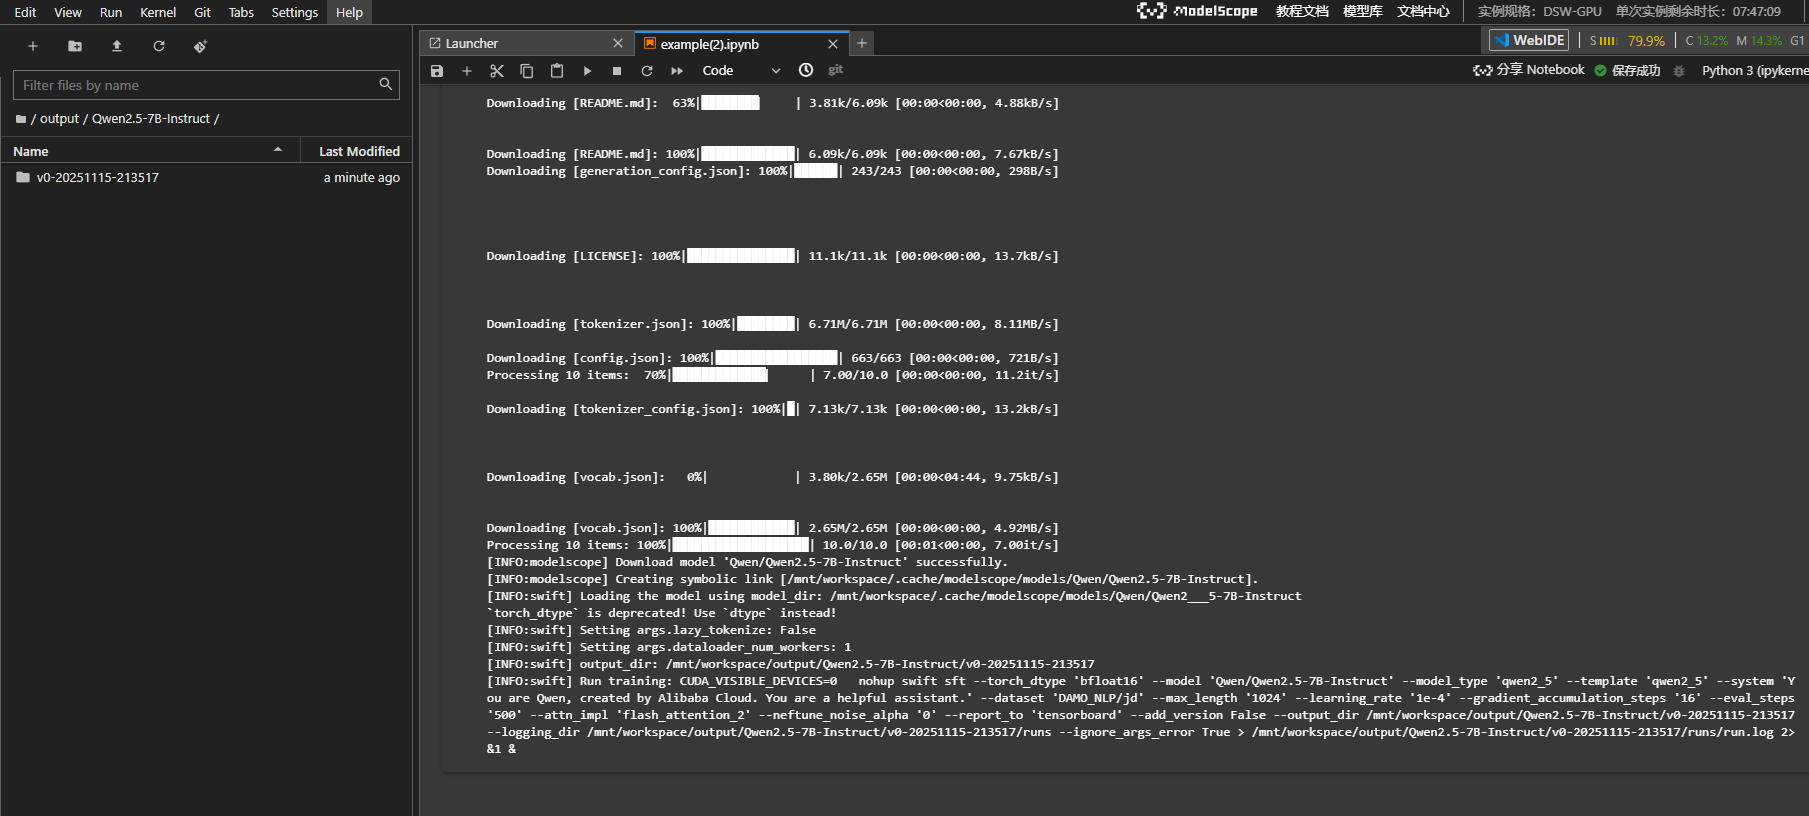Switch to the example(2).ipynb tab
This screenshot has width=1809, height=816.
(741, 43)
